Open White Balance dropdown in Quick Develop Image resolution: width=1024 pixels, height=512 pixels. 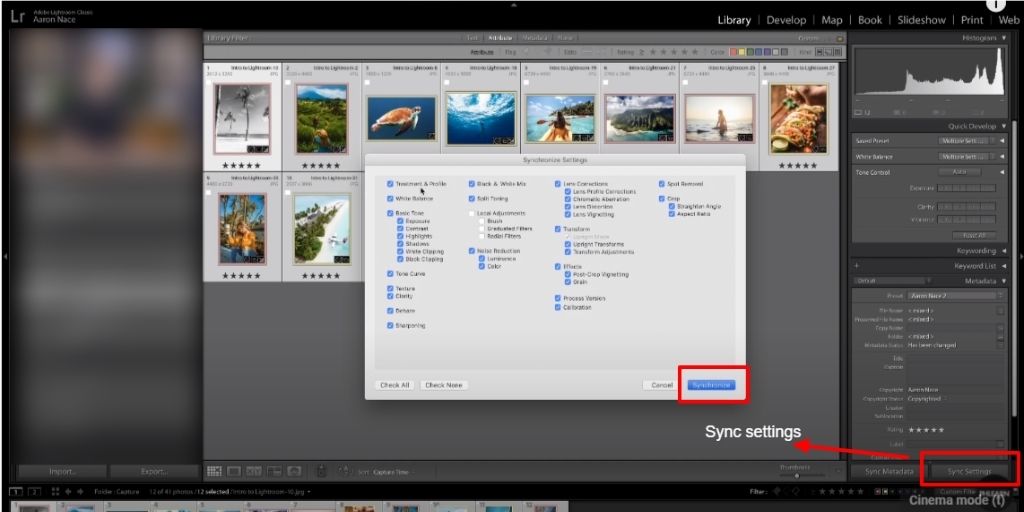[965, 157]
